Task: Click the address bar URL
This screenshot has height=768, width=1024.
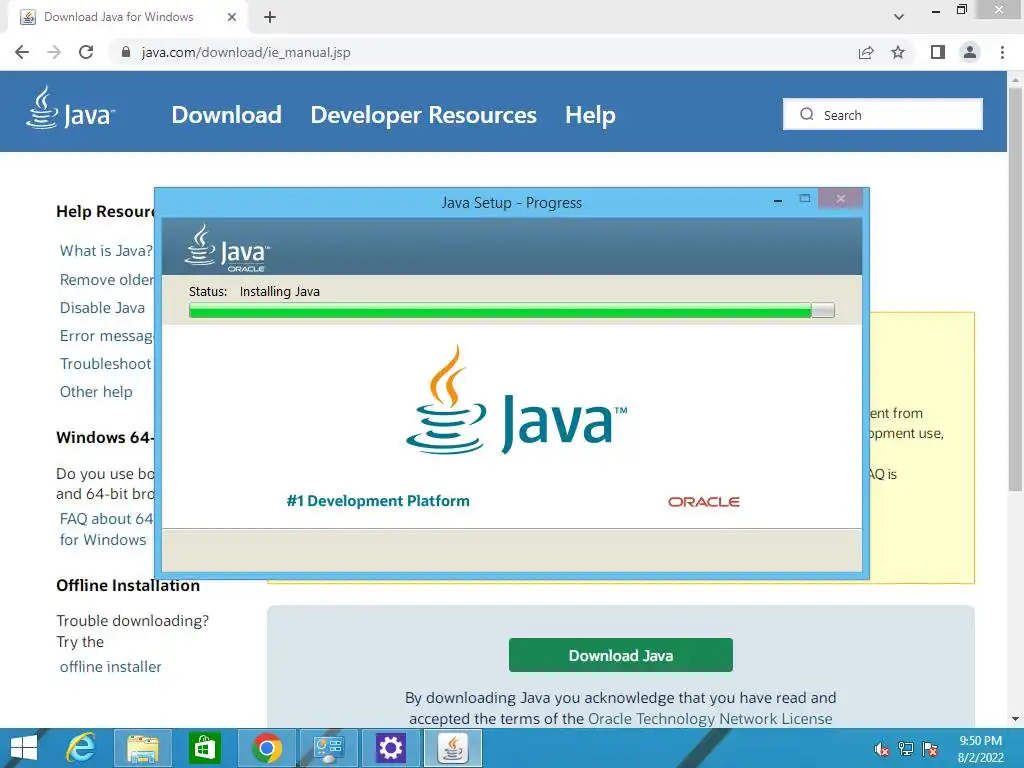Action: 246,52
